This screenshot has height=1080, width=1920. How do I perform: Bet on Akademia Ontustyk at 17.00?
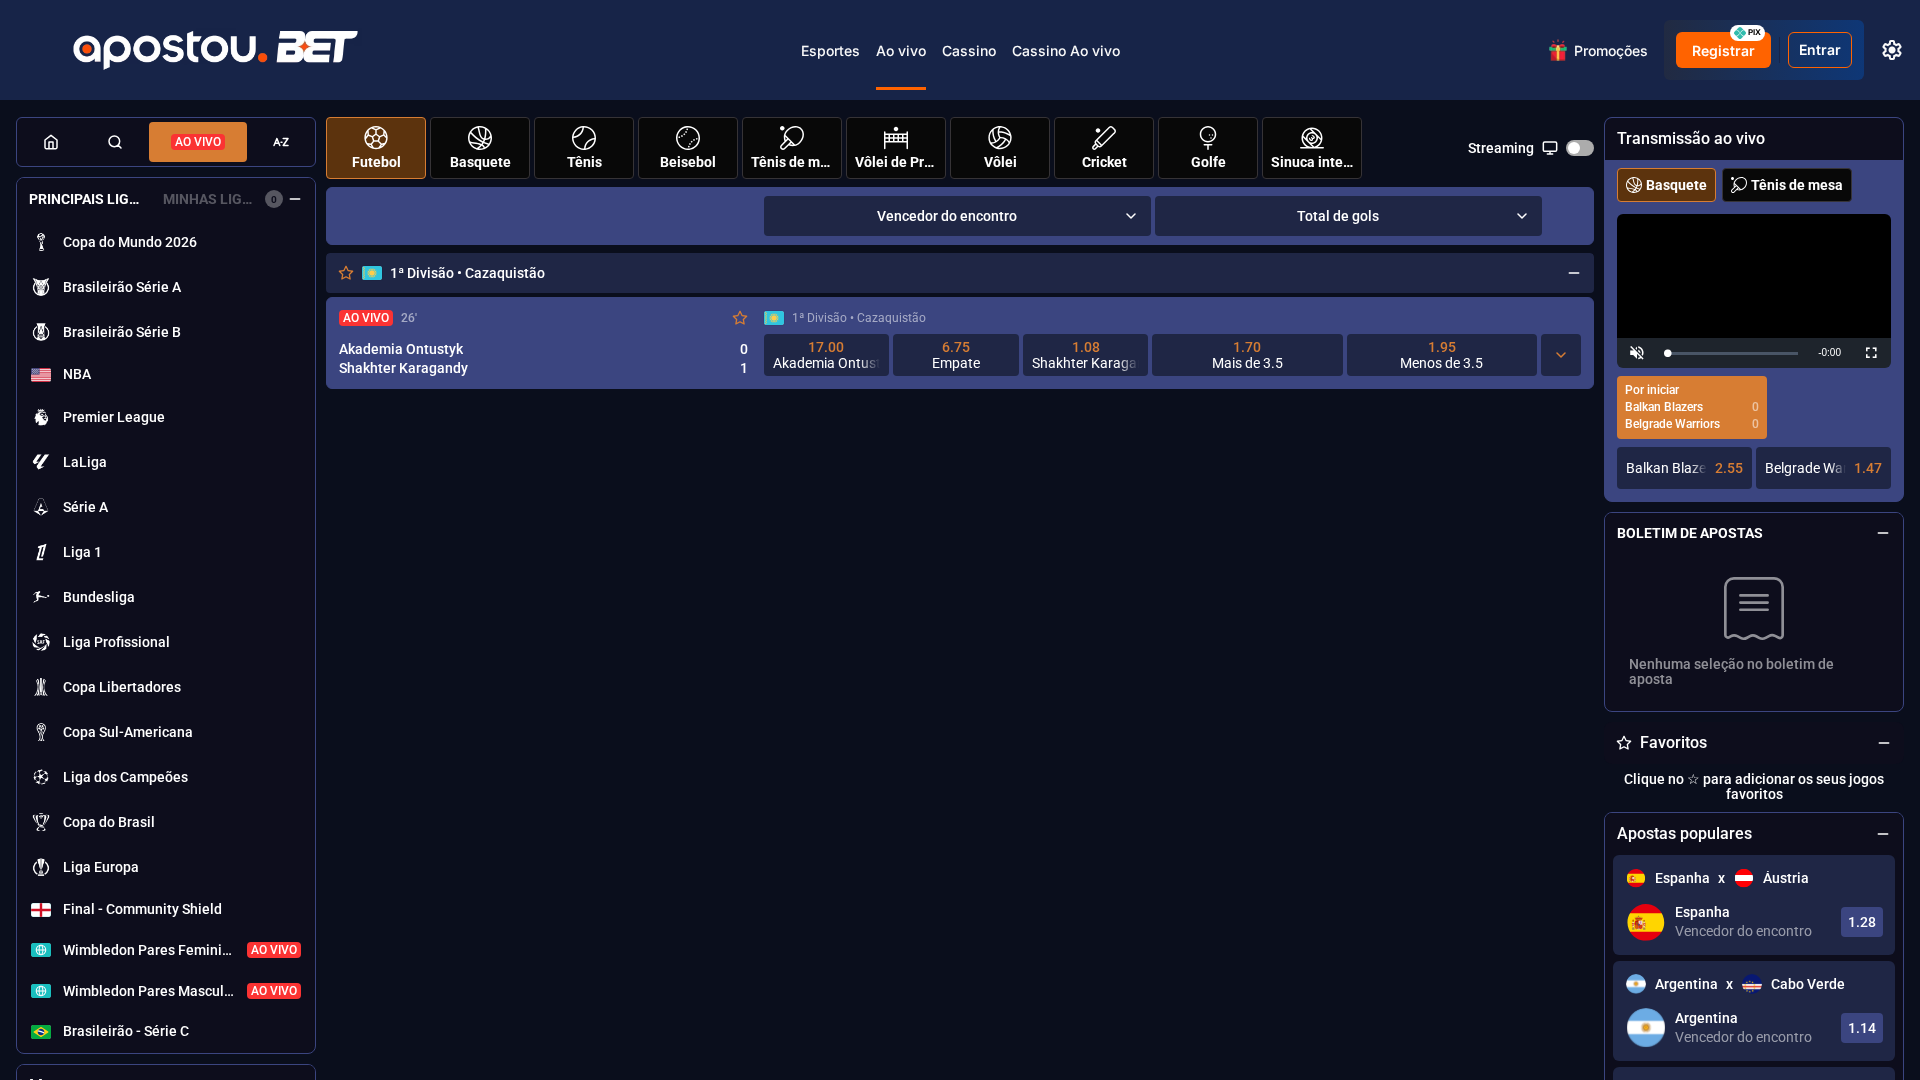[x=826, y=355]
